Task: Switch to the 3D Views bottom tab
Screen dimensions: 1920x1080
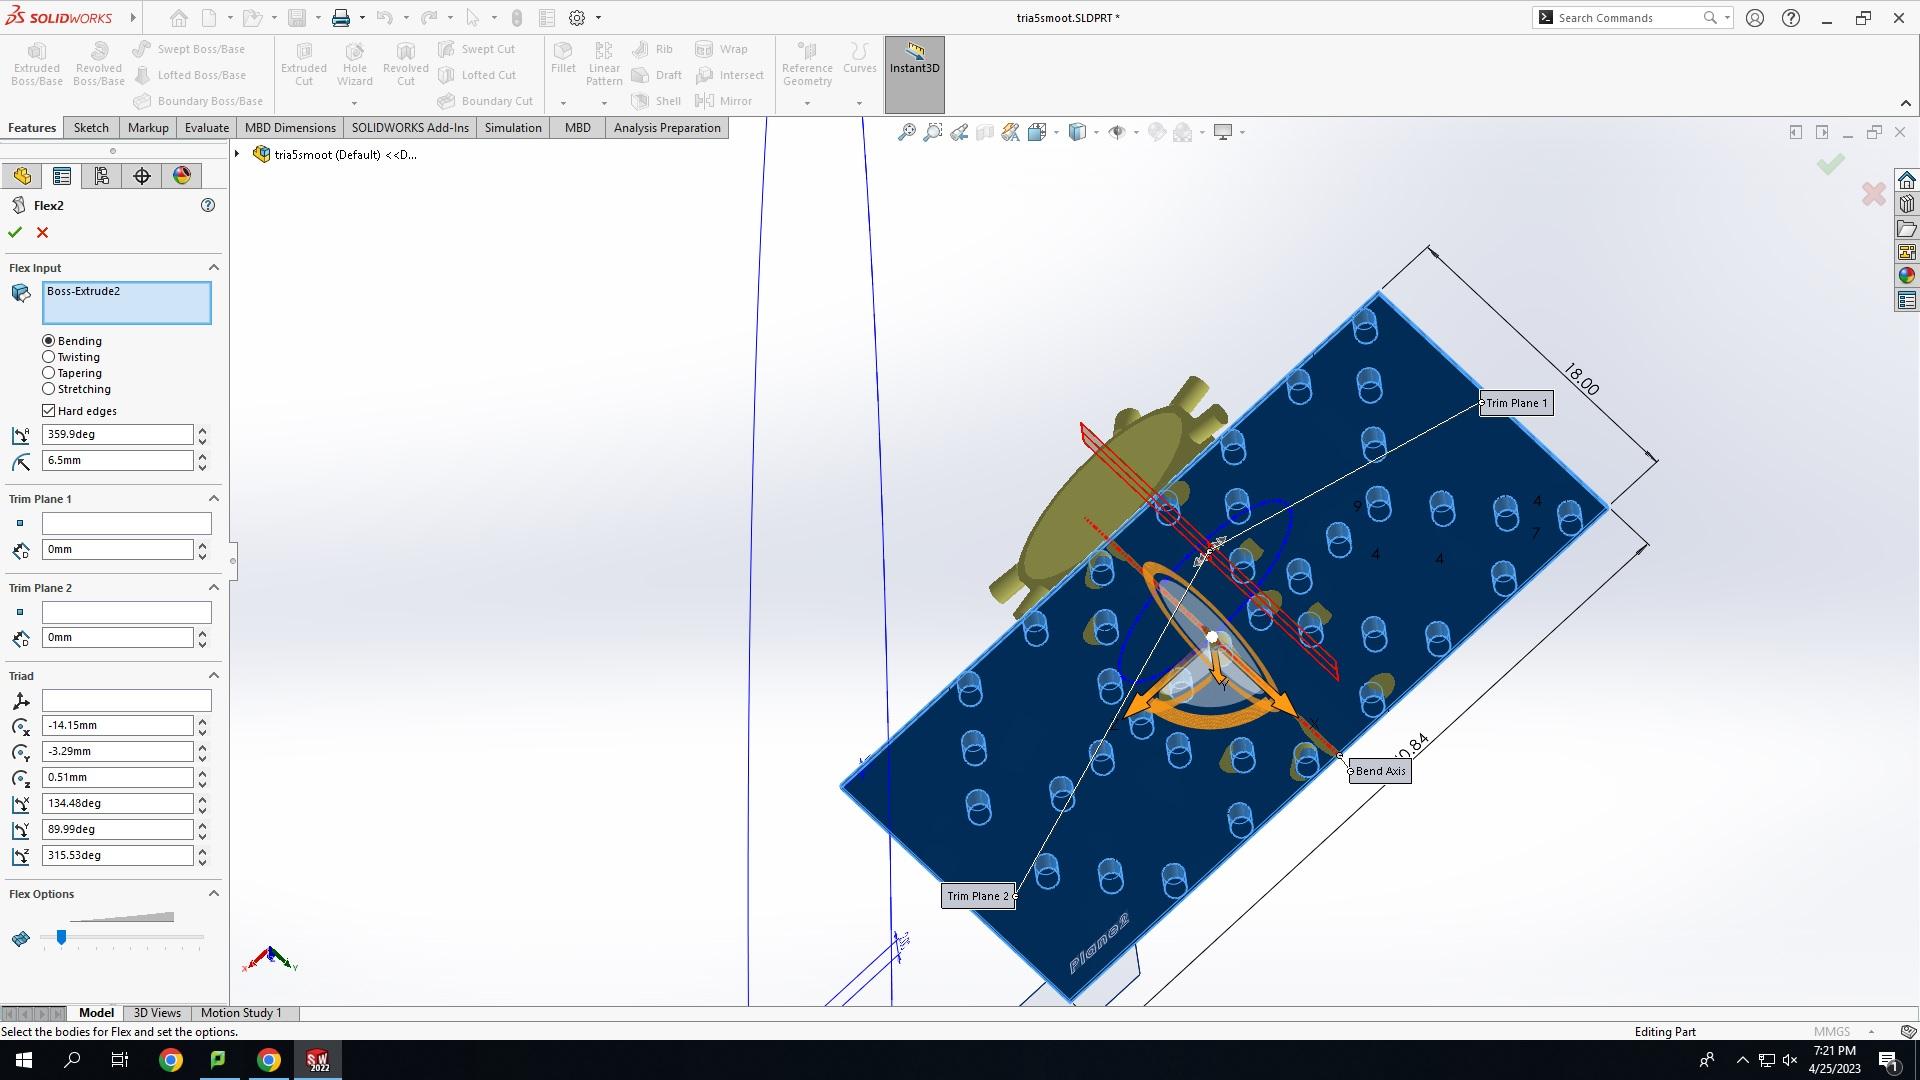Action: coord(157,1013)
